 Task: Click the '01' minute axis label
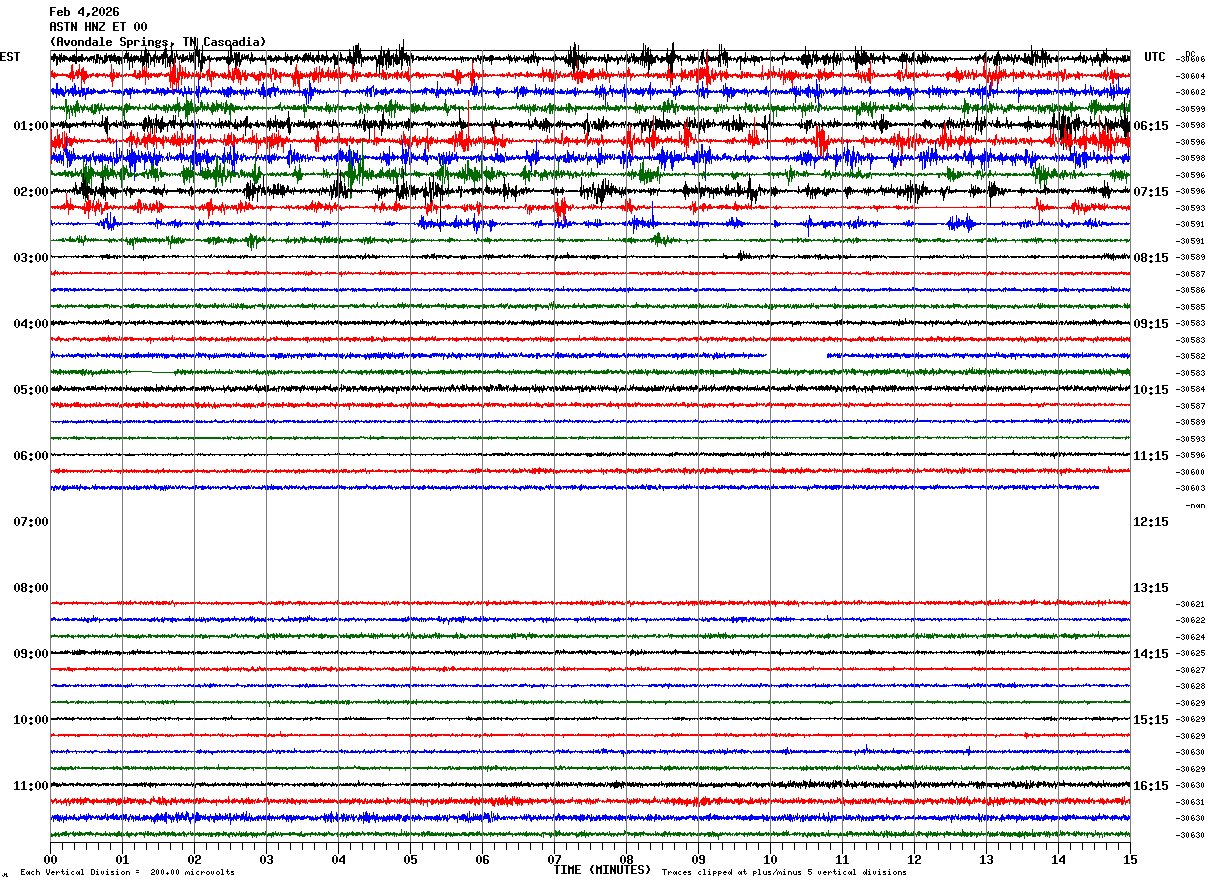(122, 860)
